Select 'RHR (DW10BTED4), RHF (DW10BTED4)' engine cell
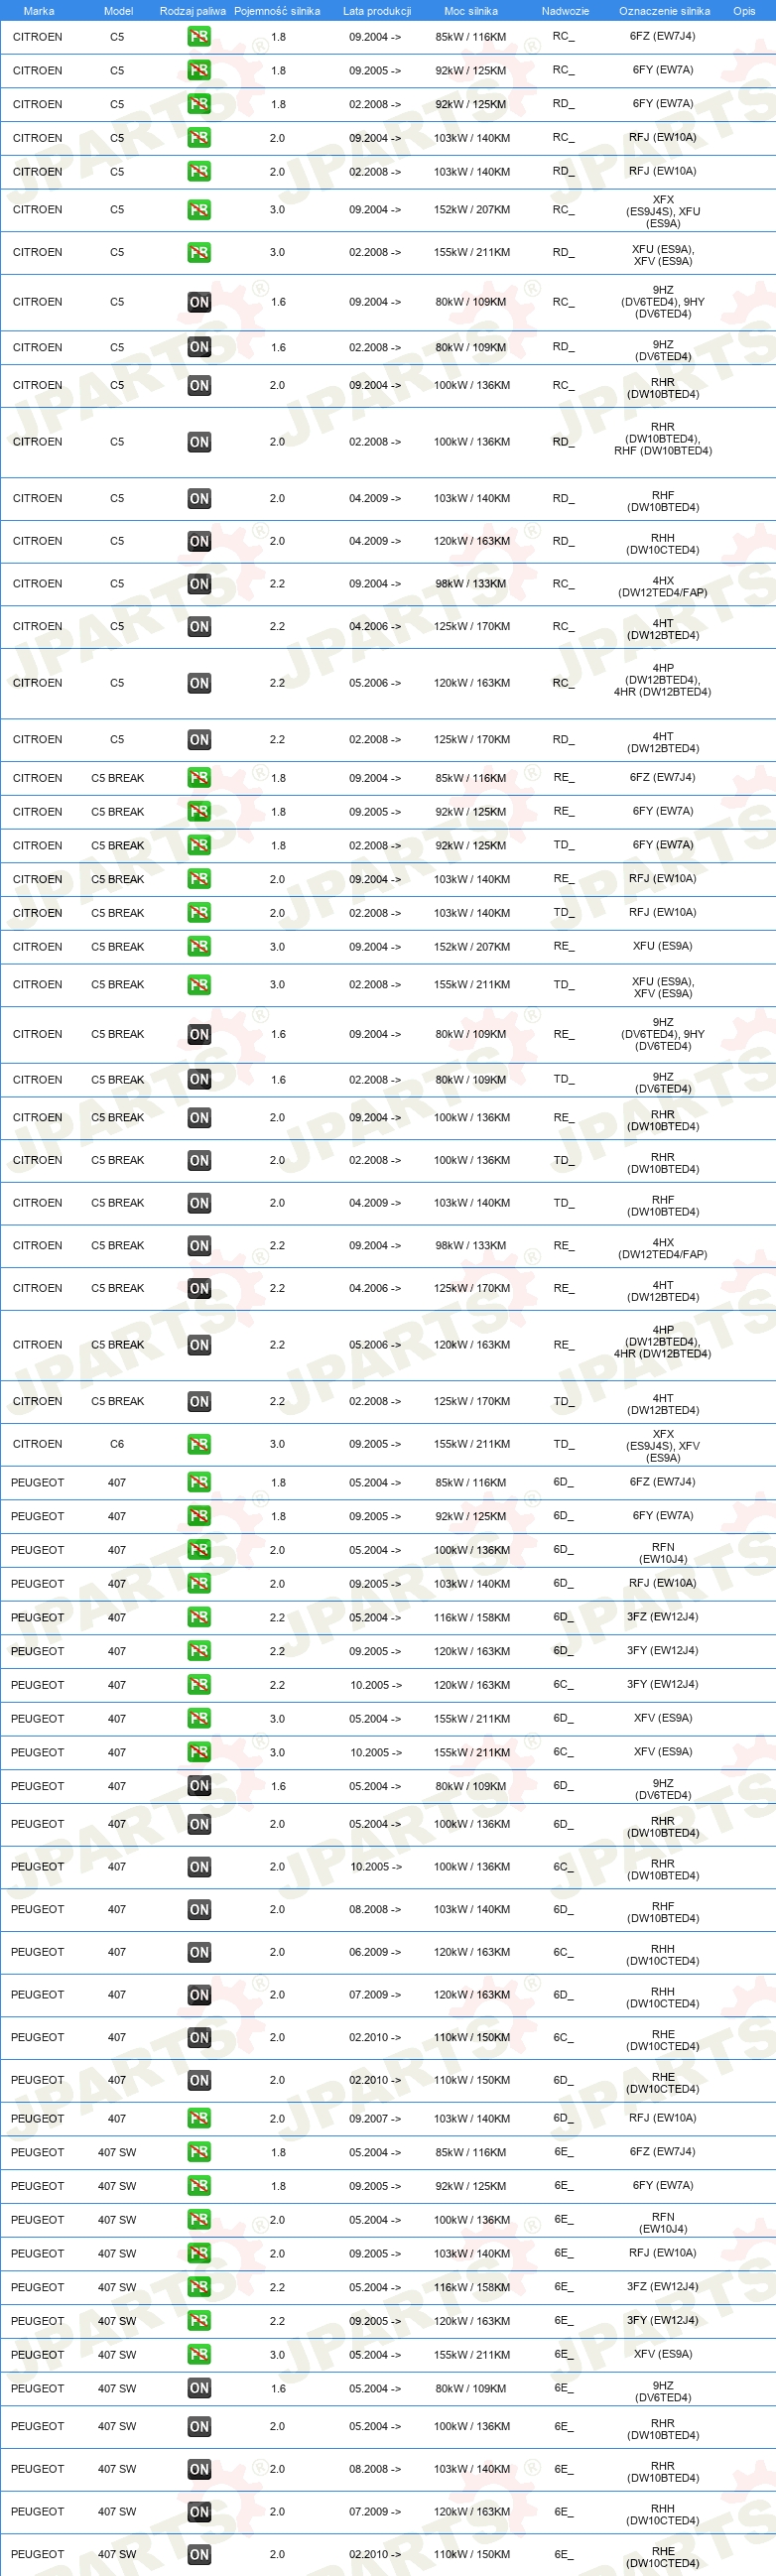776x2576 pixels. click(663, 439)
